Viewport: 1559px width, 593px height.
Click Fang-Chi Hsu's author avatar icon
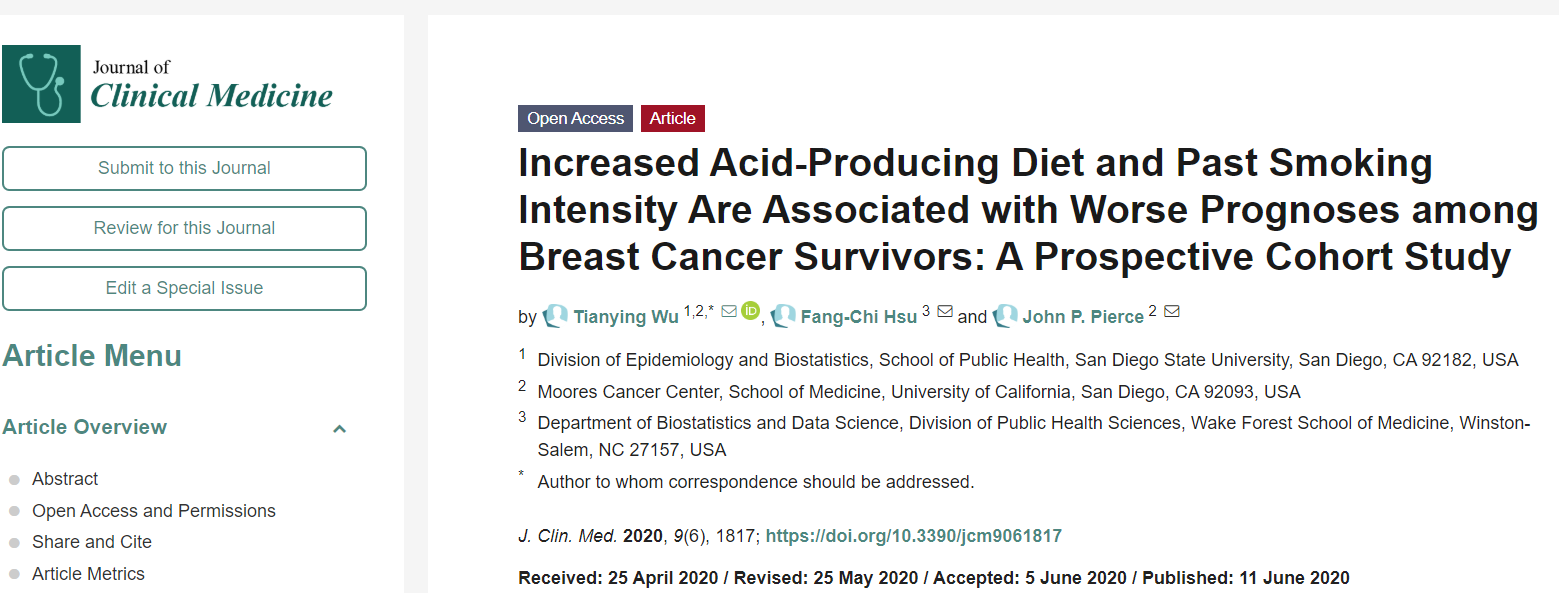tap(783, 316)
